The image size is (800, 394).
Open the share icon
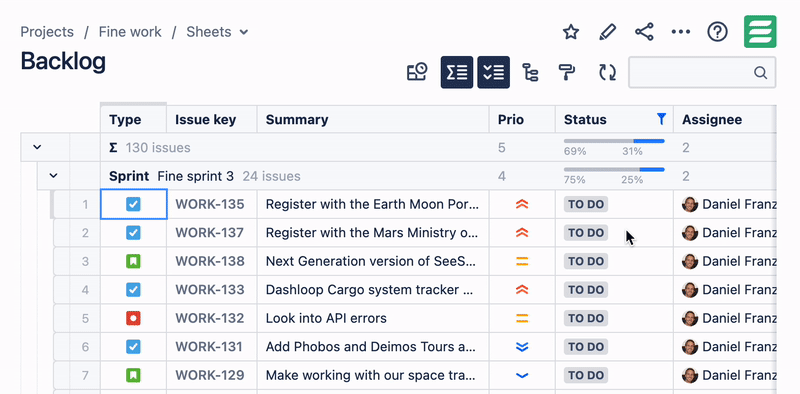tap(644, 32)
